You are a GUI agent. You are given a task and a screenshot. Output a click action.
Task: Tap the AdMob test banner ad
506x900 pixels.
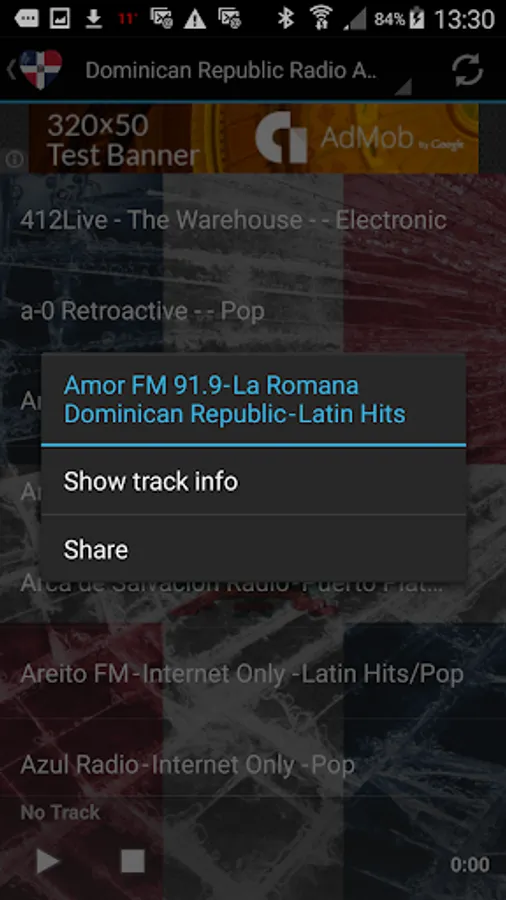[253, 139]
